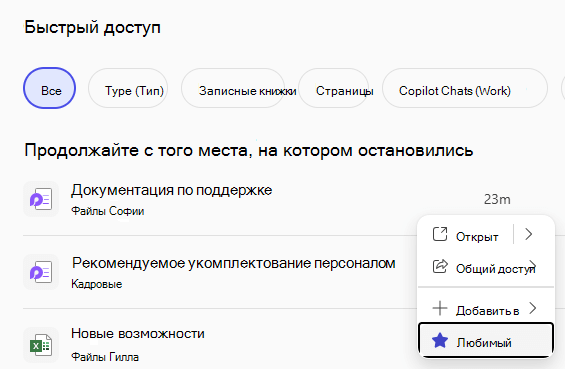Expand the Добавить в submenu chevron
The height and width of the screenshot is (369, 565).
tap(533, 308)
